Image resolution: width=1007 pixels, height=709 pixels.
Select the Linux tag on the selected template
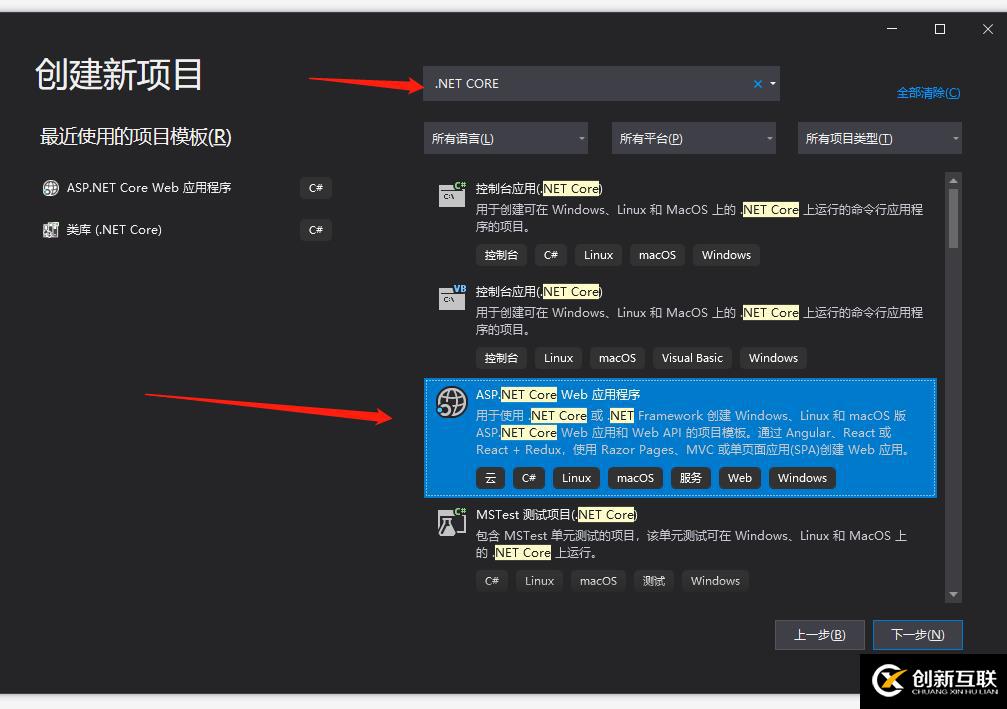pos(576,477)
